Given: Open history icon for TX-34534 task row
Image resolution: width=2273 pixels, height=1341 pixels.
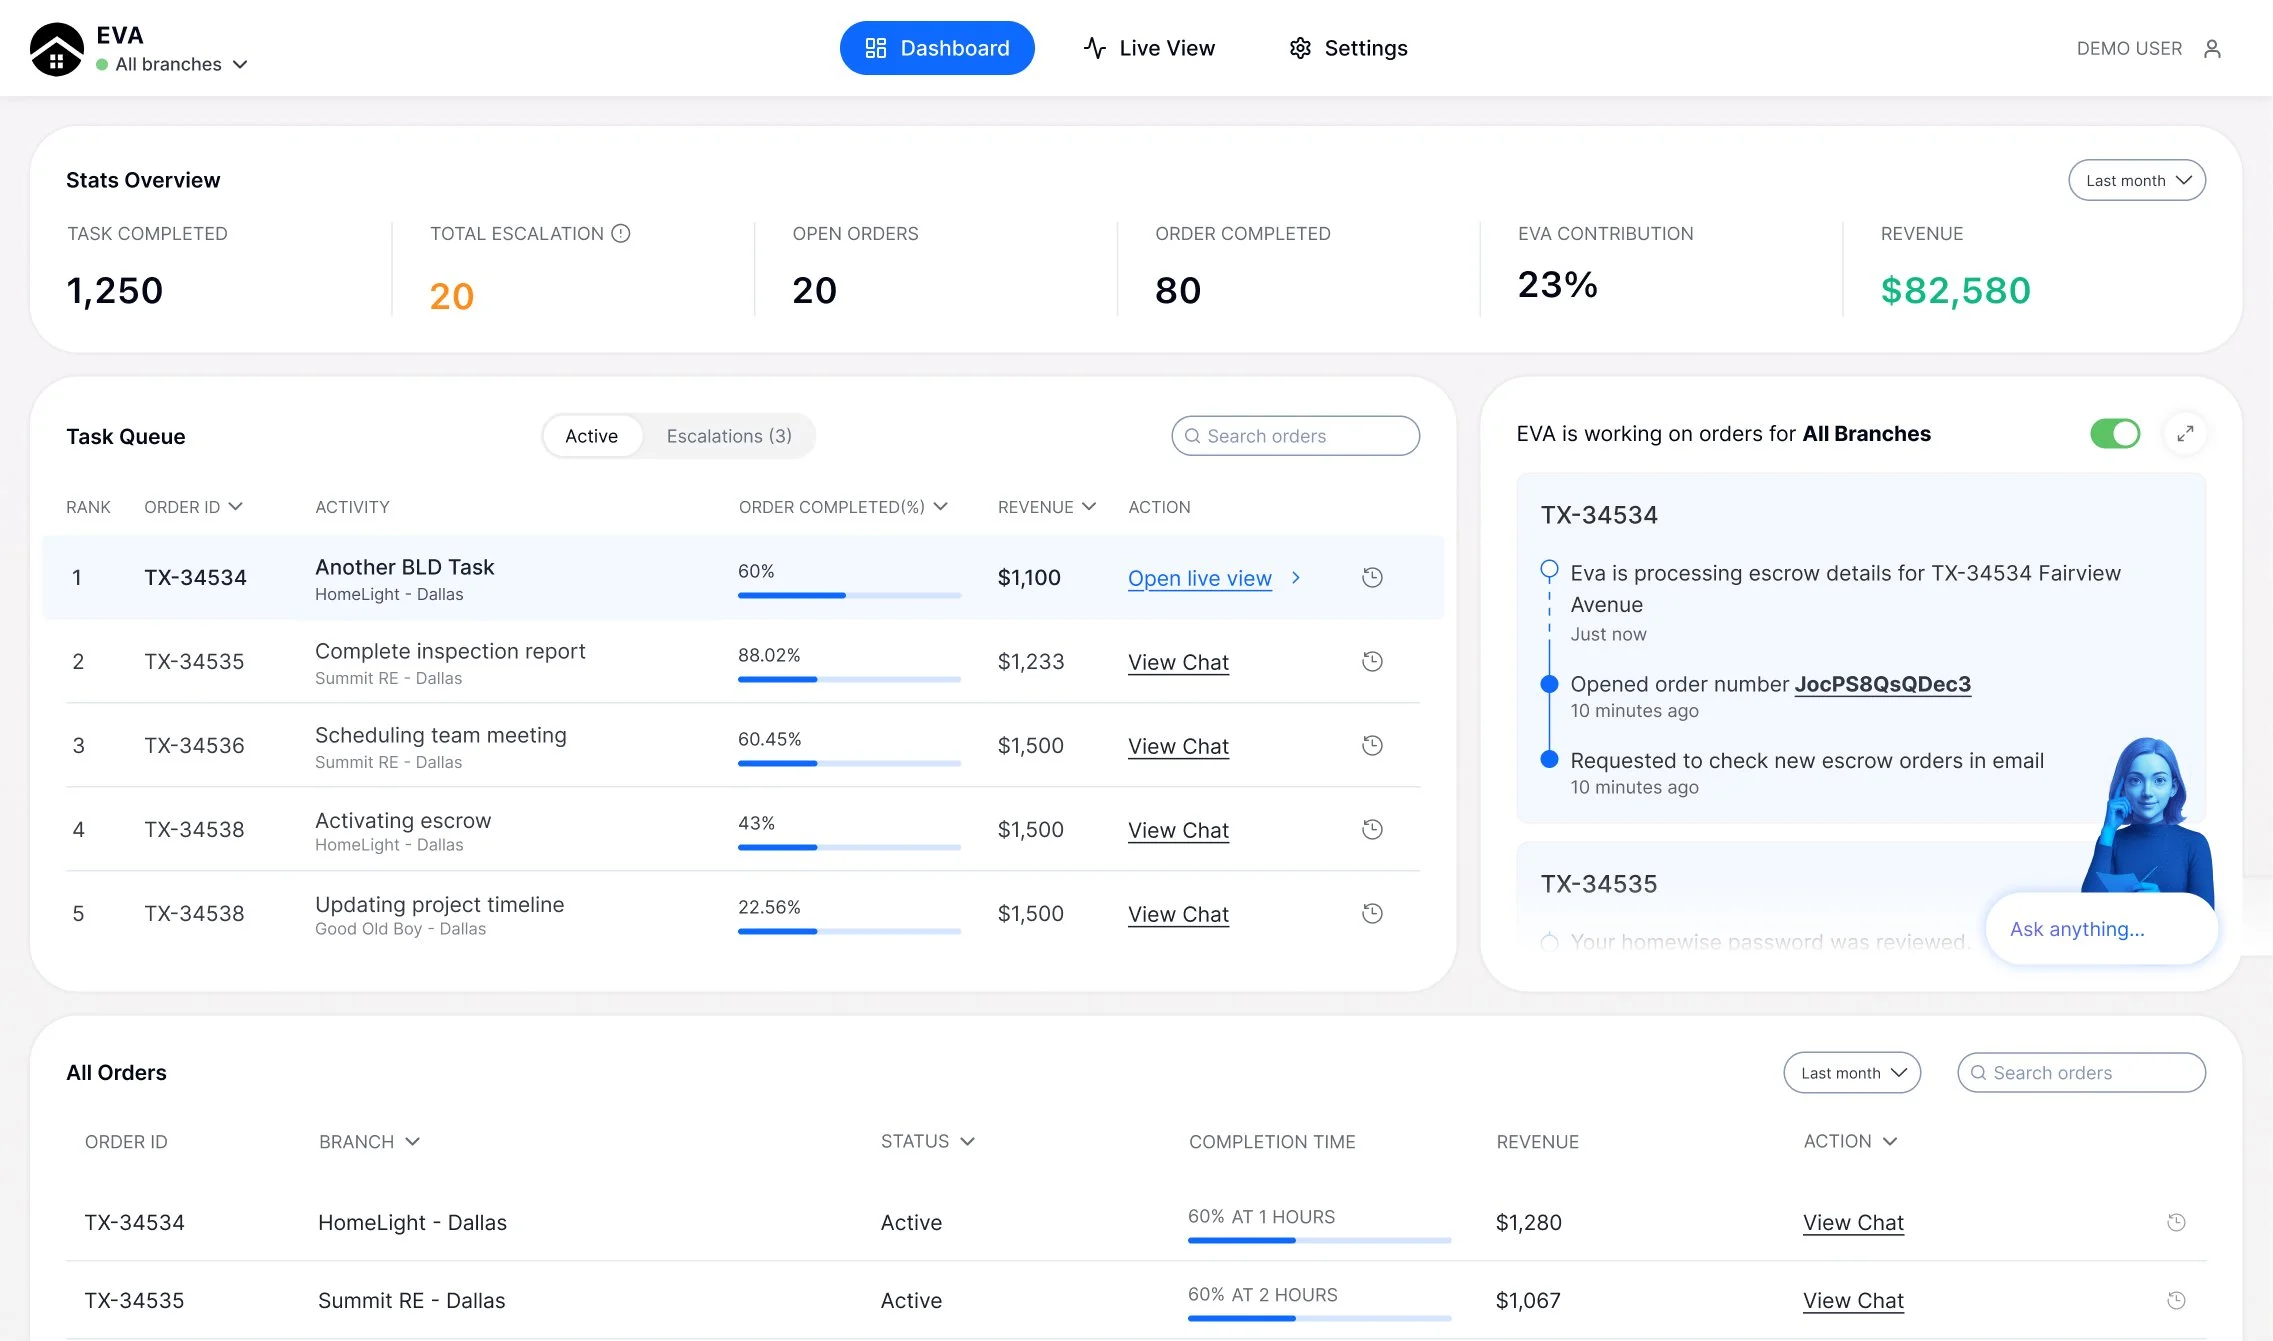Looking at the screenshot, I should [x=1372, y=577].
